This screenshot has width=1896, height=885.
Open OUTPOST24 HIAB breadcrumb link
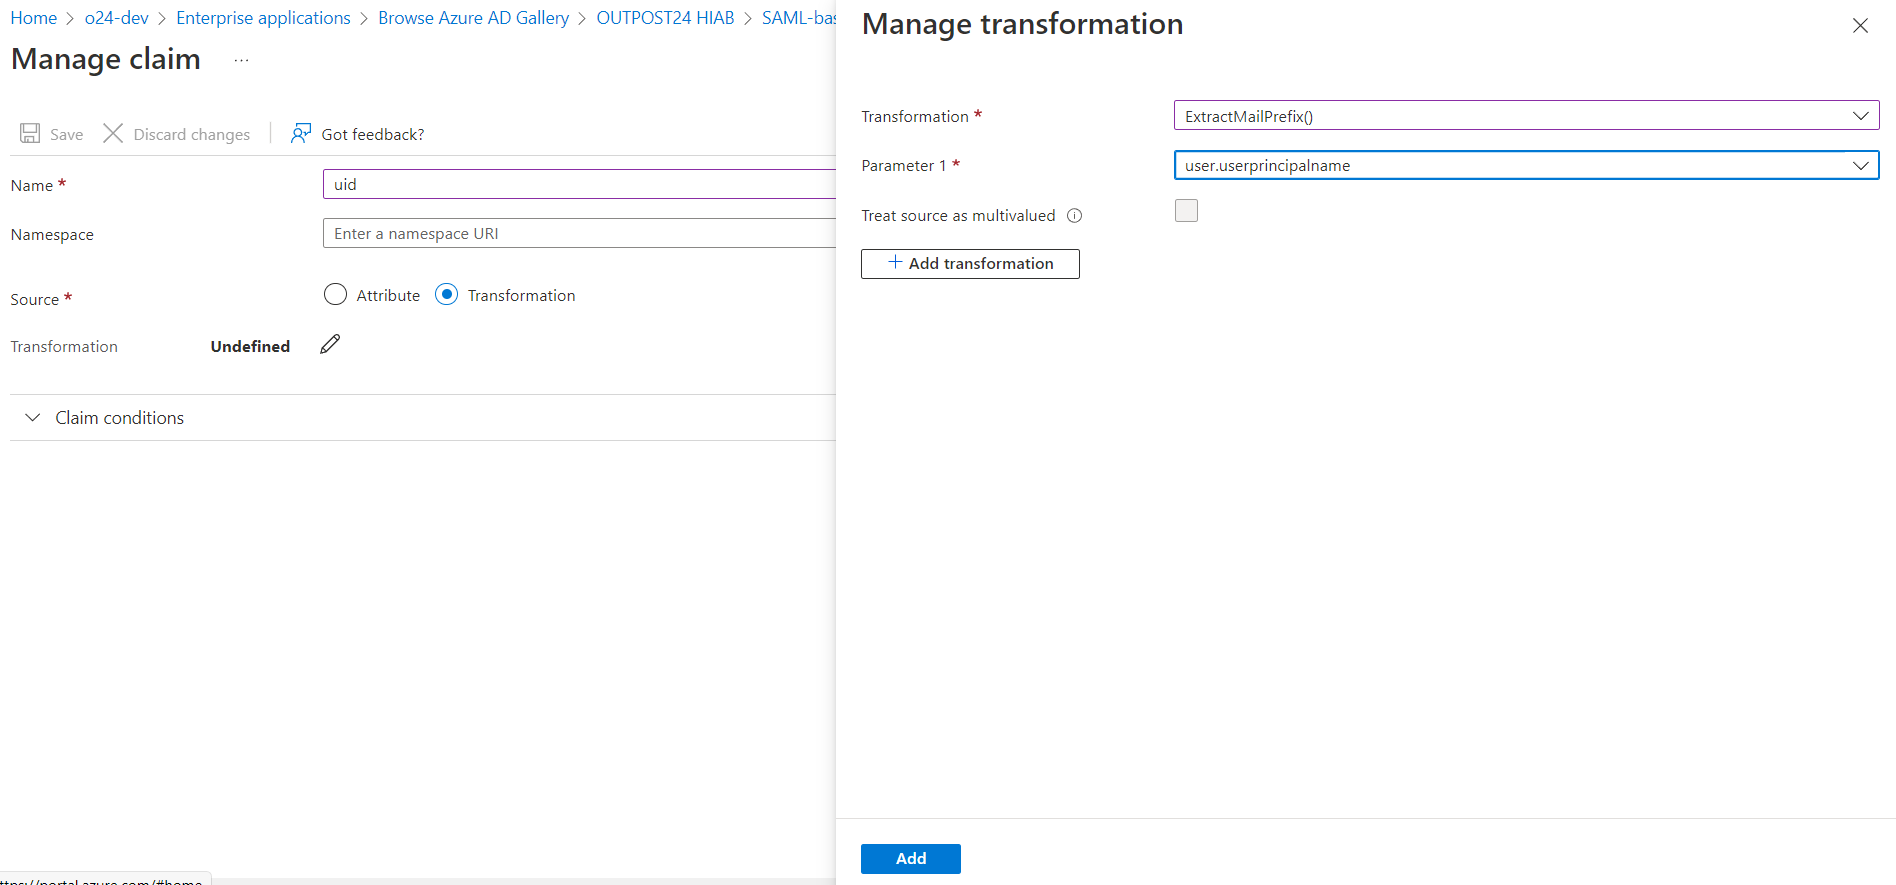[665, 18]
